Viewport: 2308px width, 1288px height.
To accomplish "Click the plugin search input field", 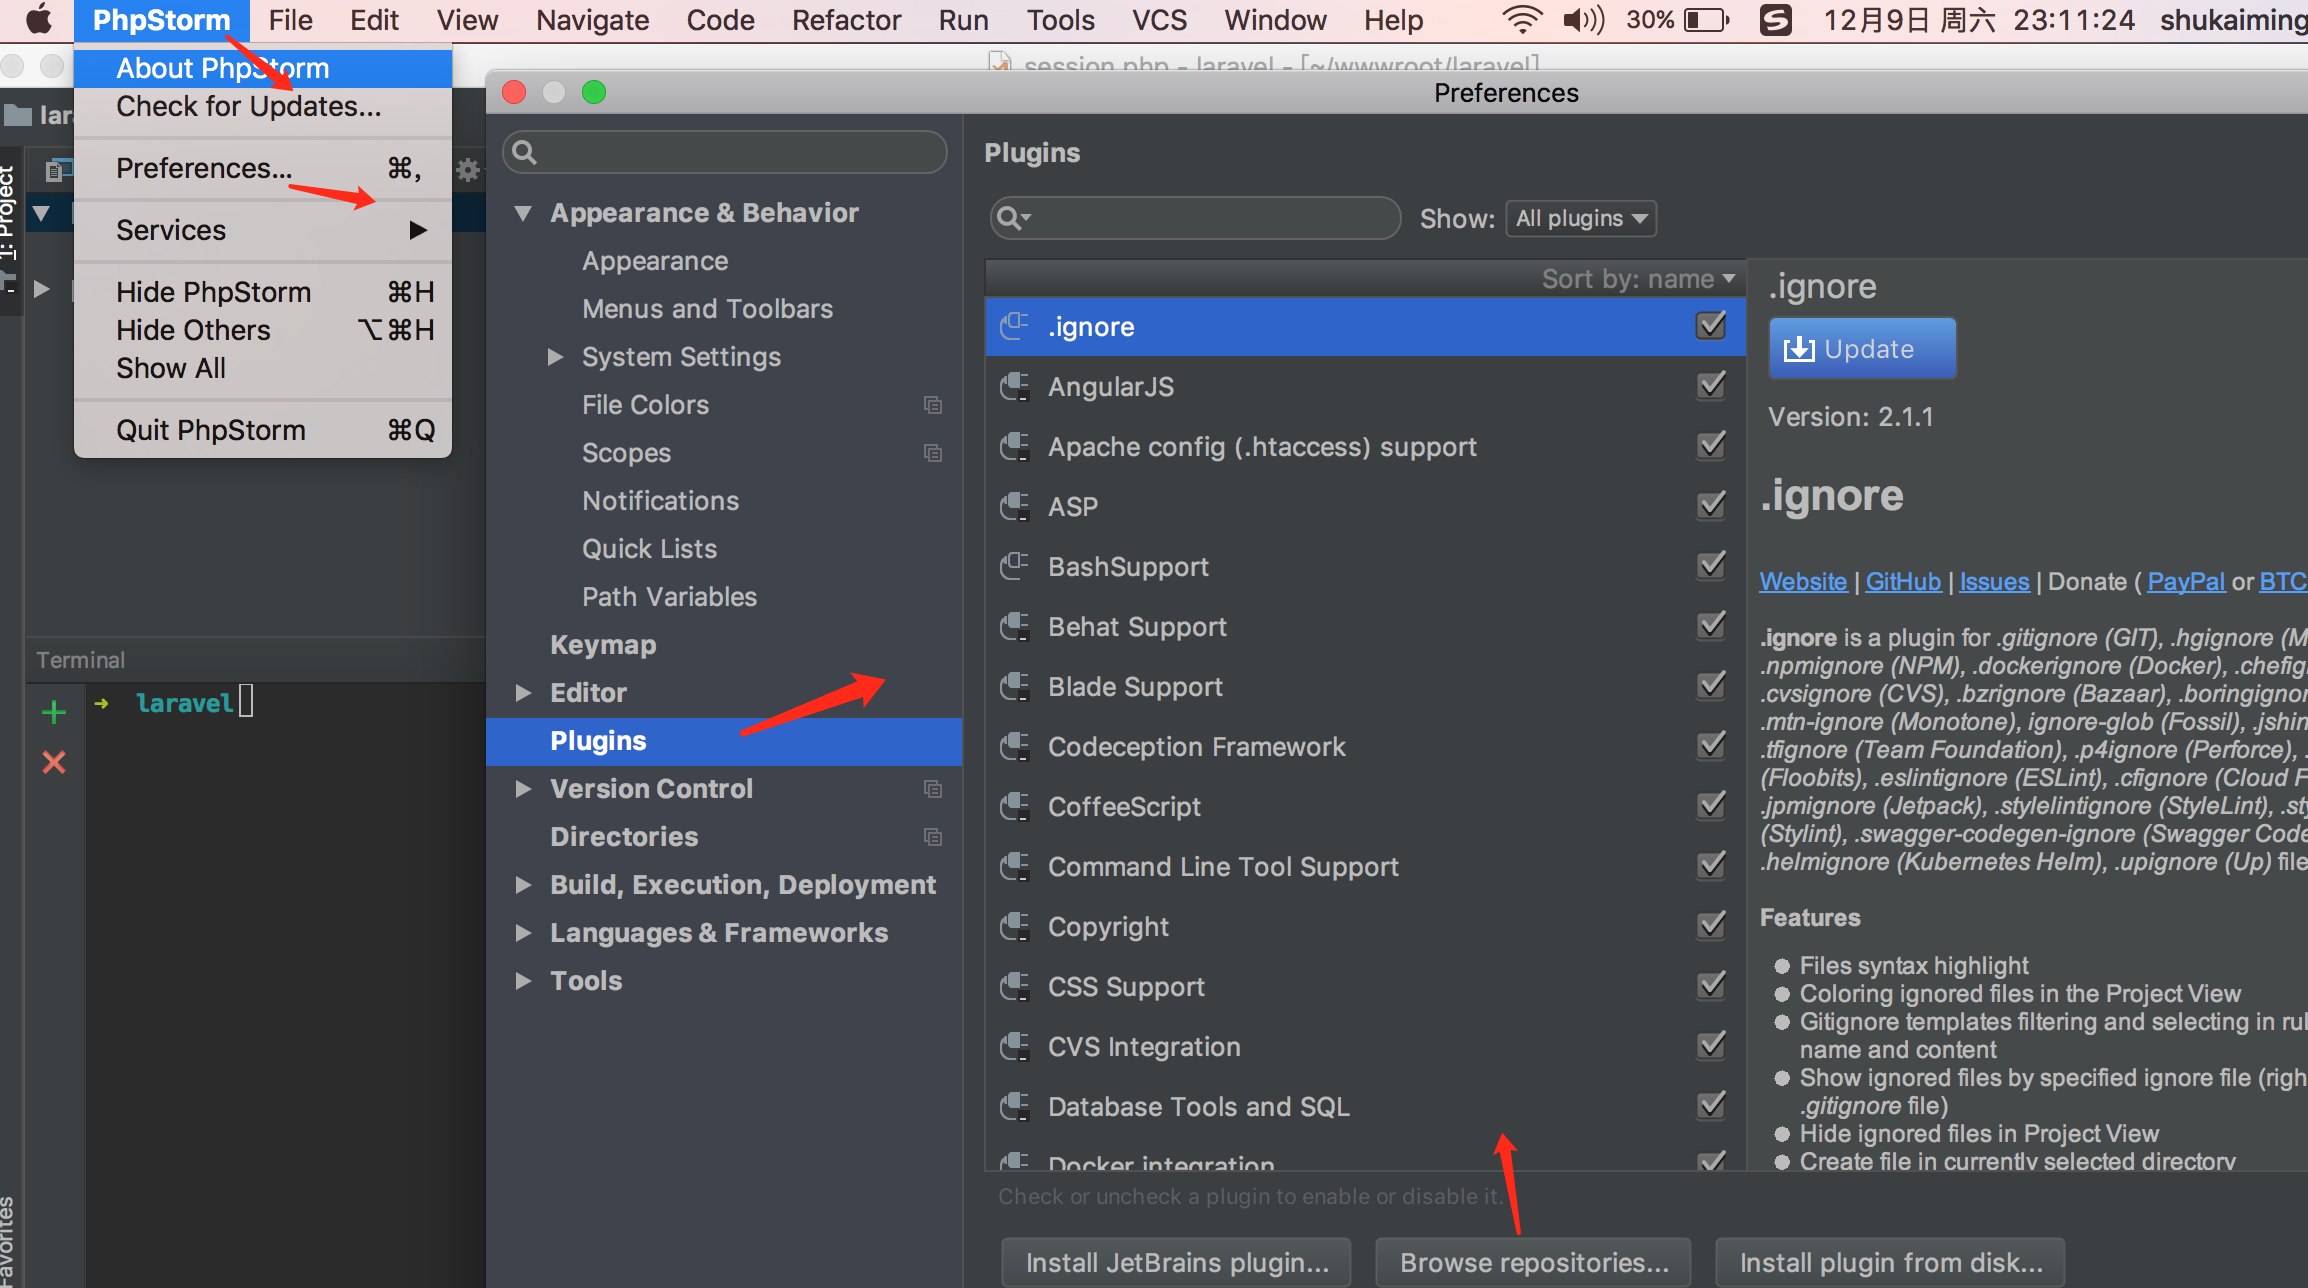I will 1187,217.
